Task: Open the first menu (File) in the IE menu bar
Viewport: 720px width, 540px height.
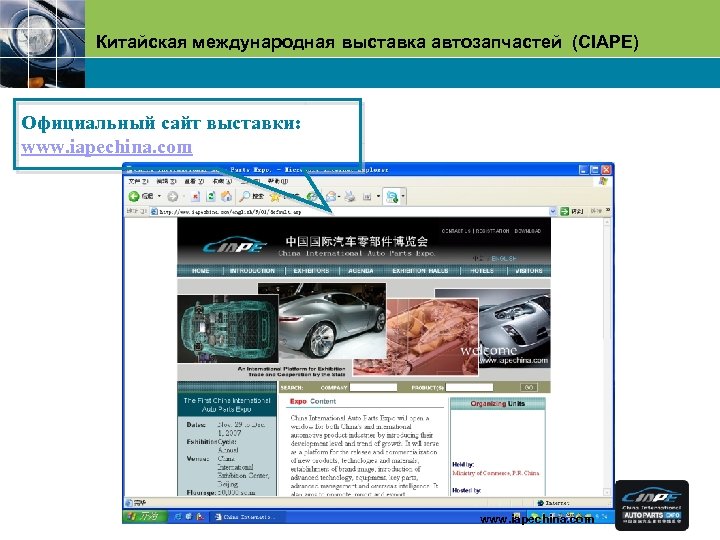Action: (x=138, y=181)
